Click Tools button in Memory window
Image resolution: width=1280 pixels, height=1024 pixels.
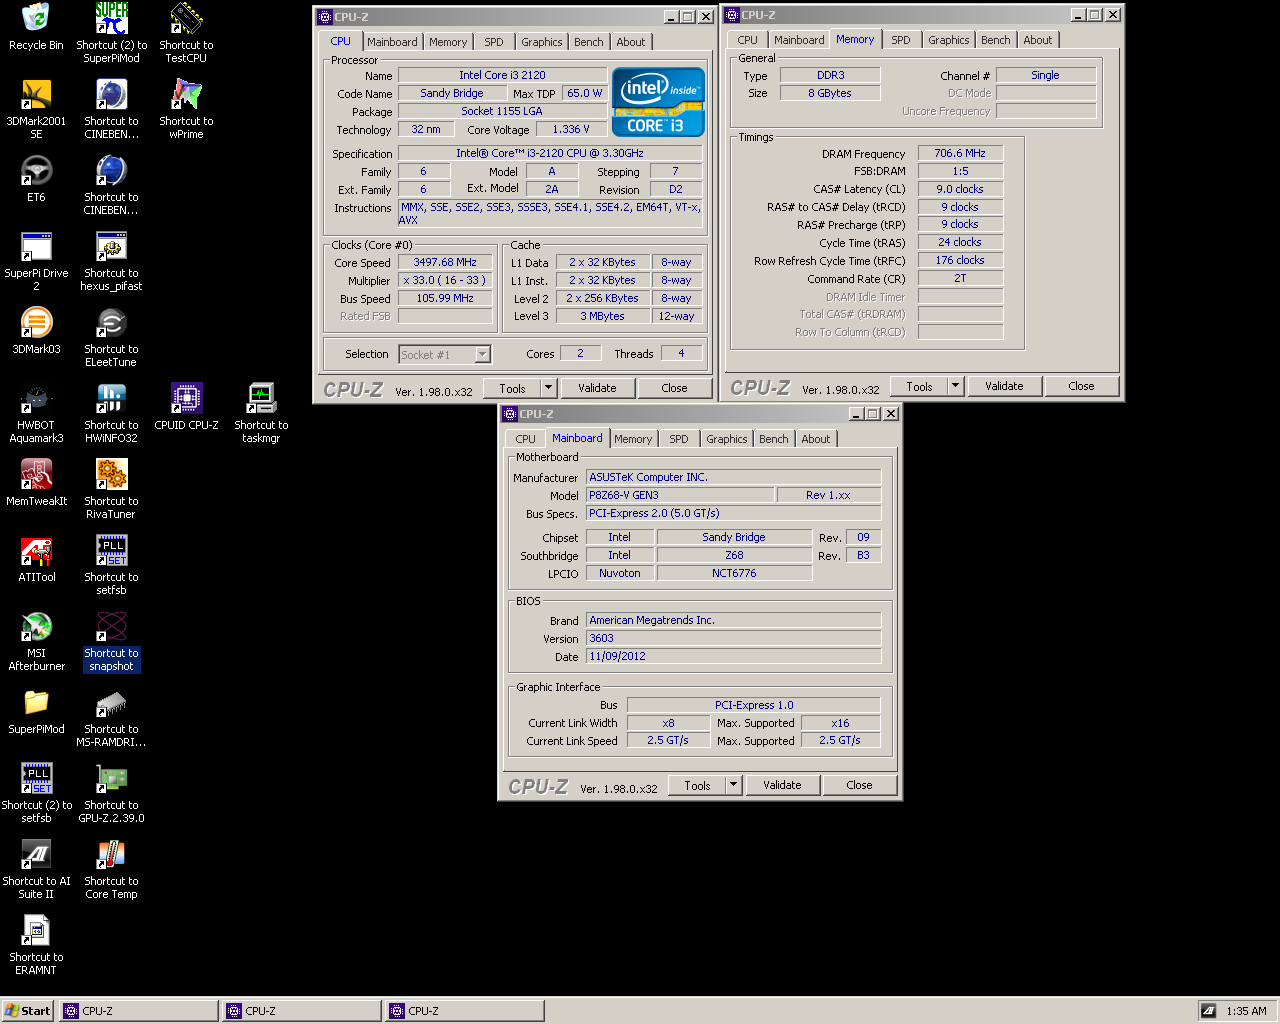(919, 386)
